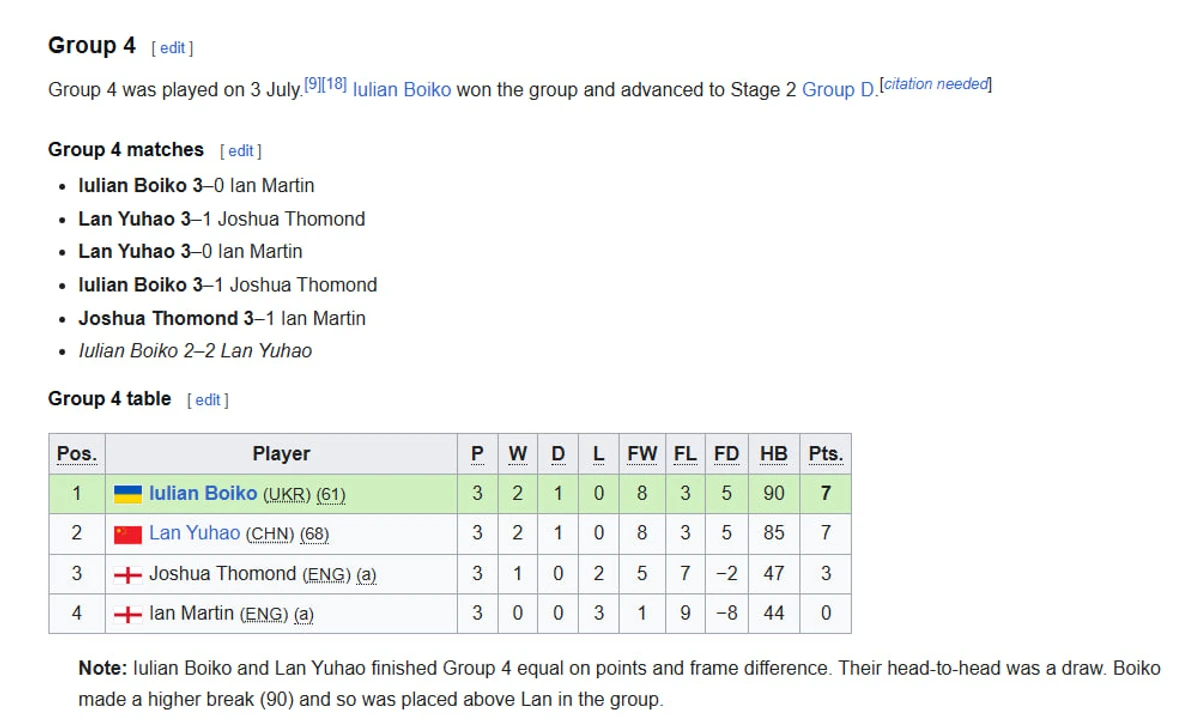Click the England flag beside Joshua Thomond

[128, 575]
